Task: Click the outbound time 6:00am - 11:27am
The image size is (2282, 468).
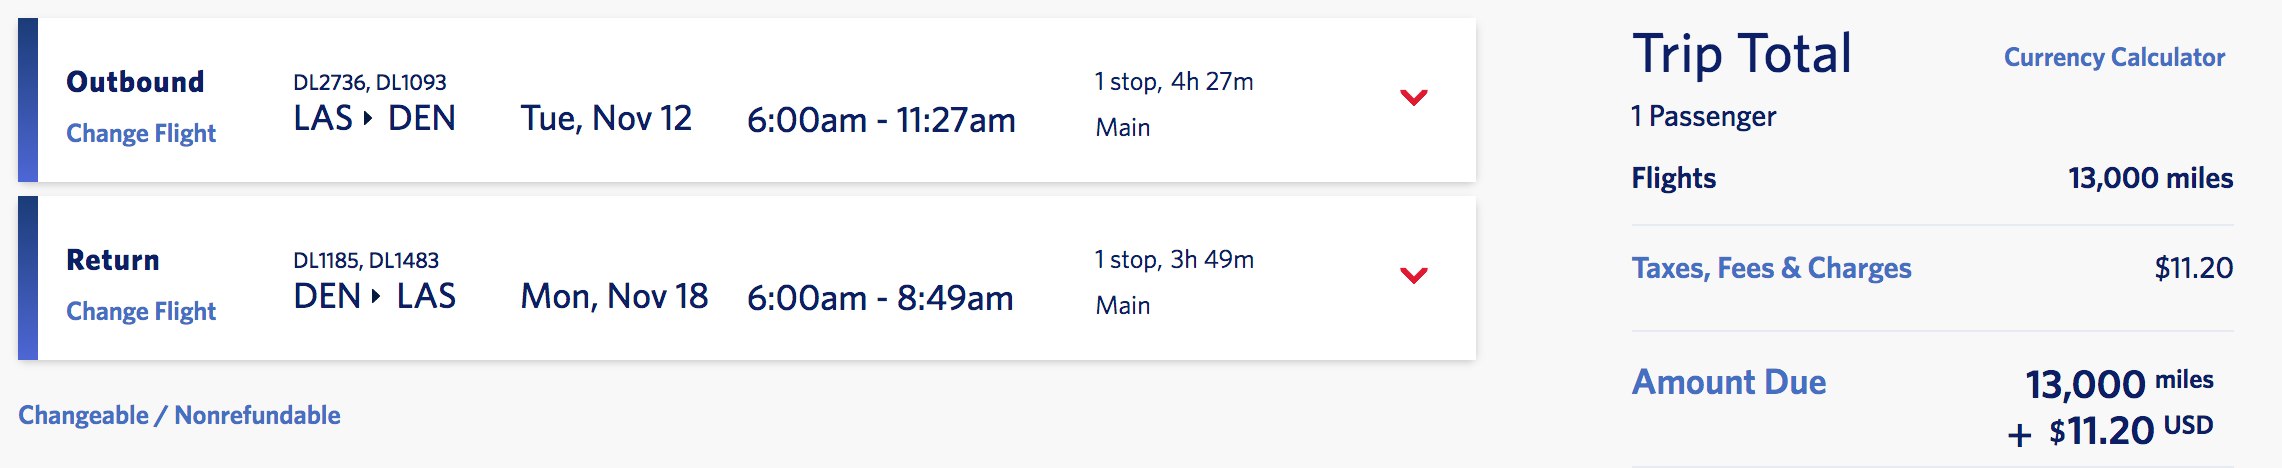Action: tap(881, 120)
